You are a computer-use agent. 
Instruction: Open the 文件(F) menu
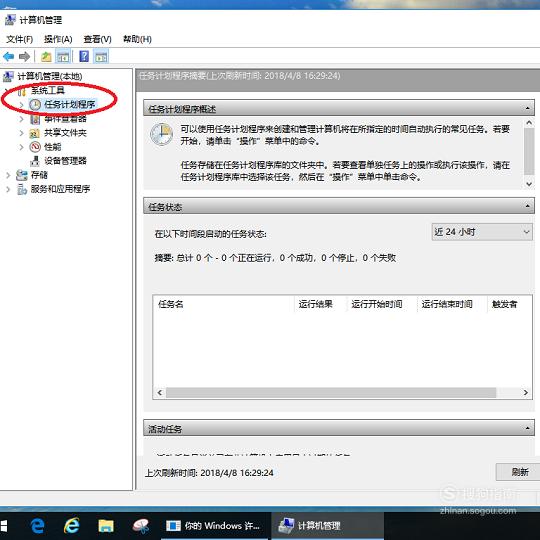19,39
